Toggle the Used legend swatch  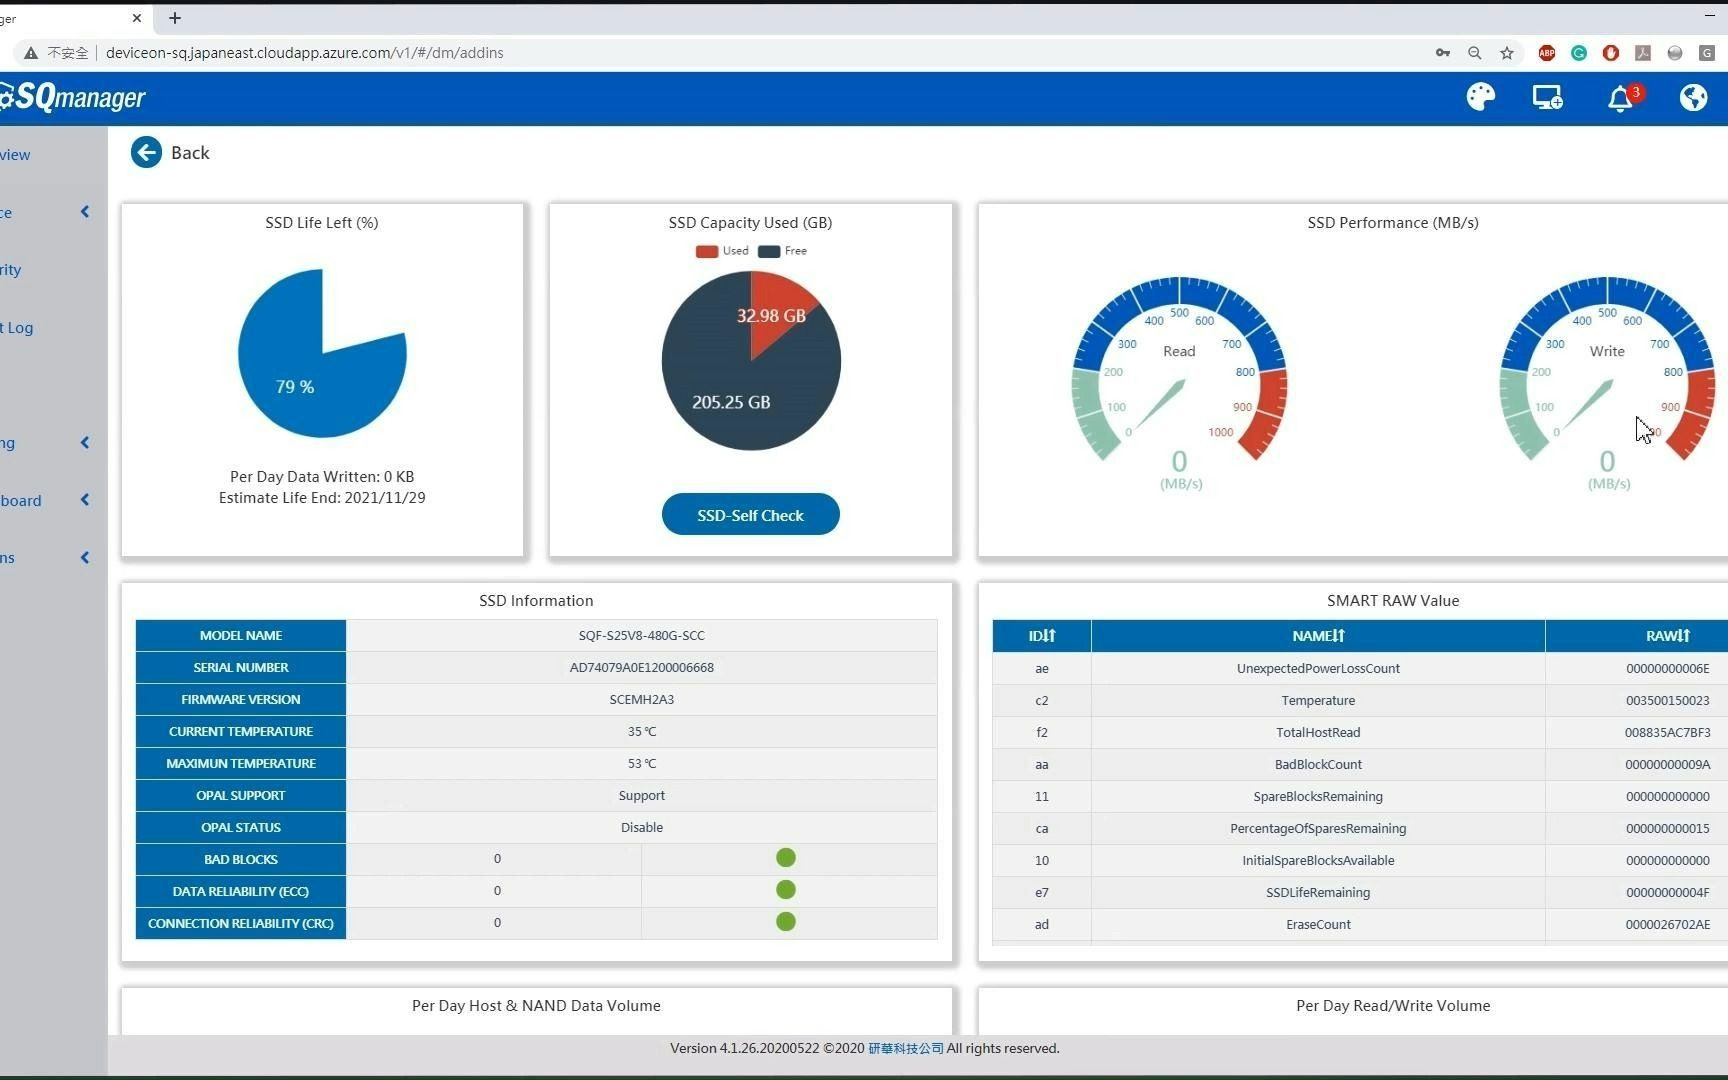[x=707, y=251]
